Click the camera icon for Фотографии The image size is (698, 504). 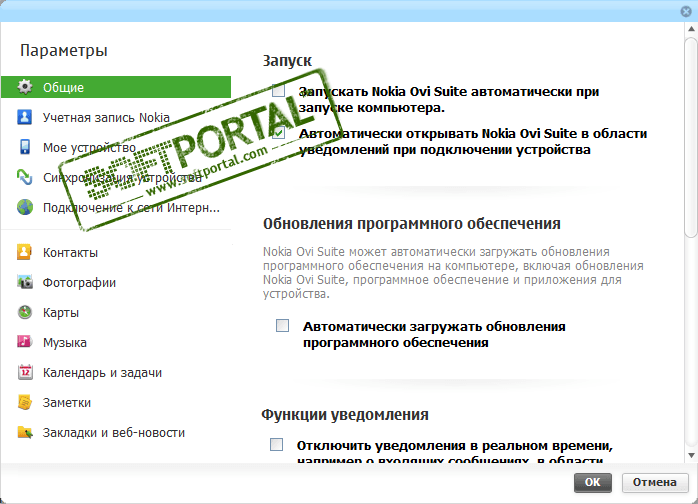pyautogui.click(x=25, y=282)
